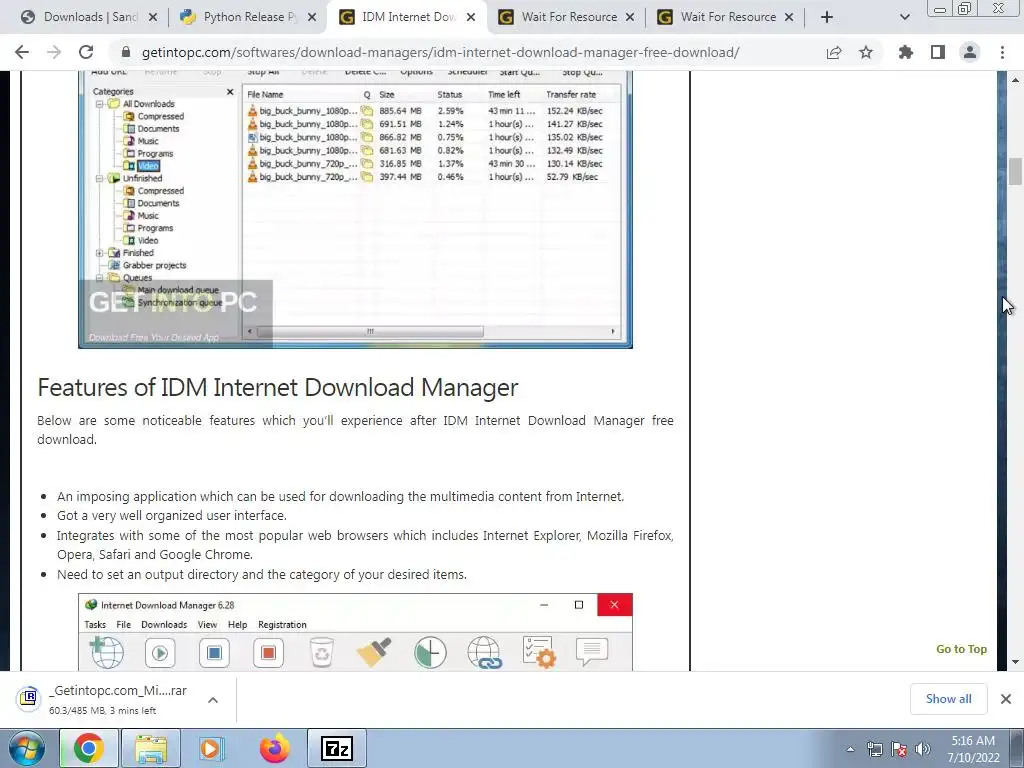The height and width of the screenshot is (768, 1024).
Task: Click the scrollbar down arrow
Action: point(1015,662)
